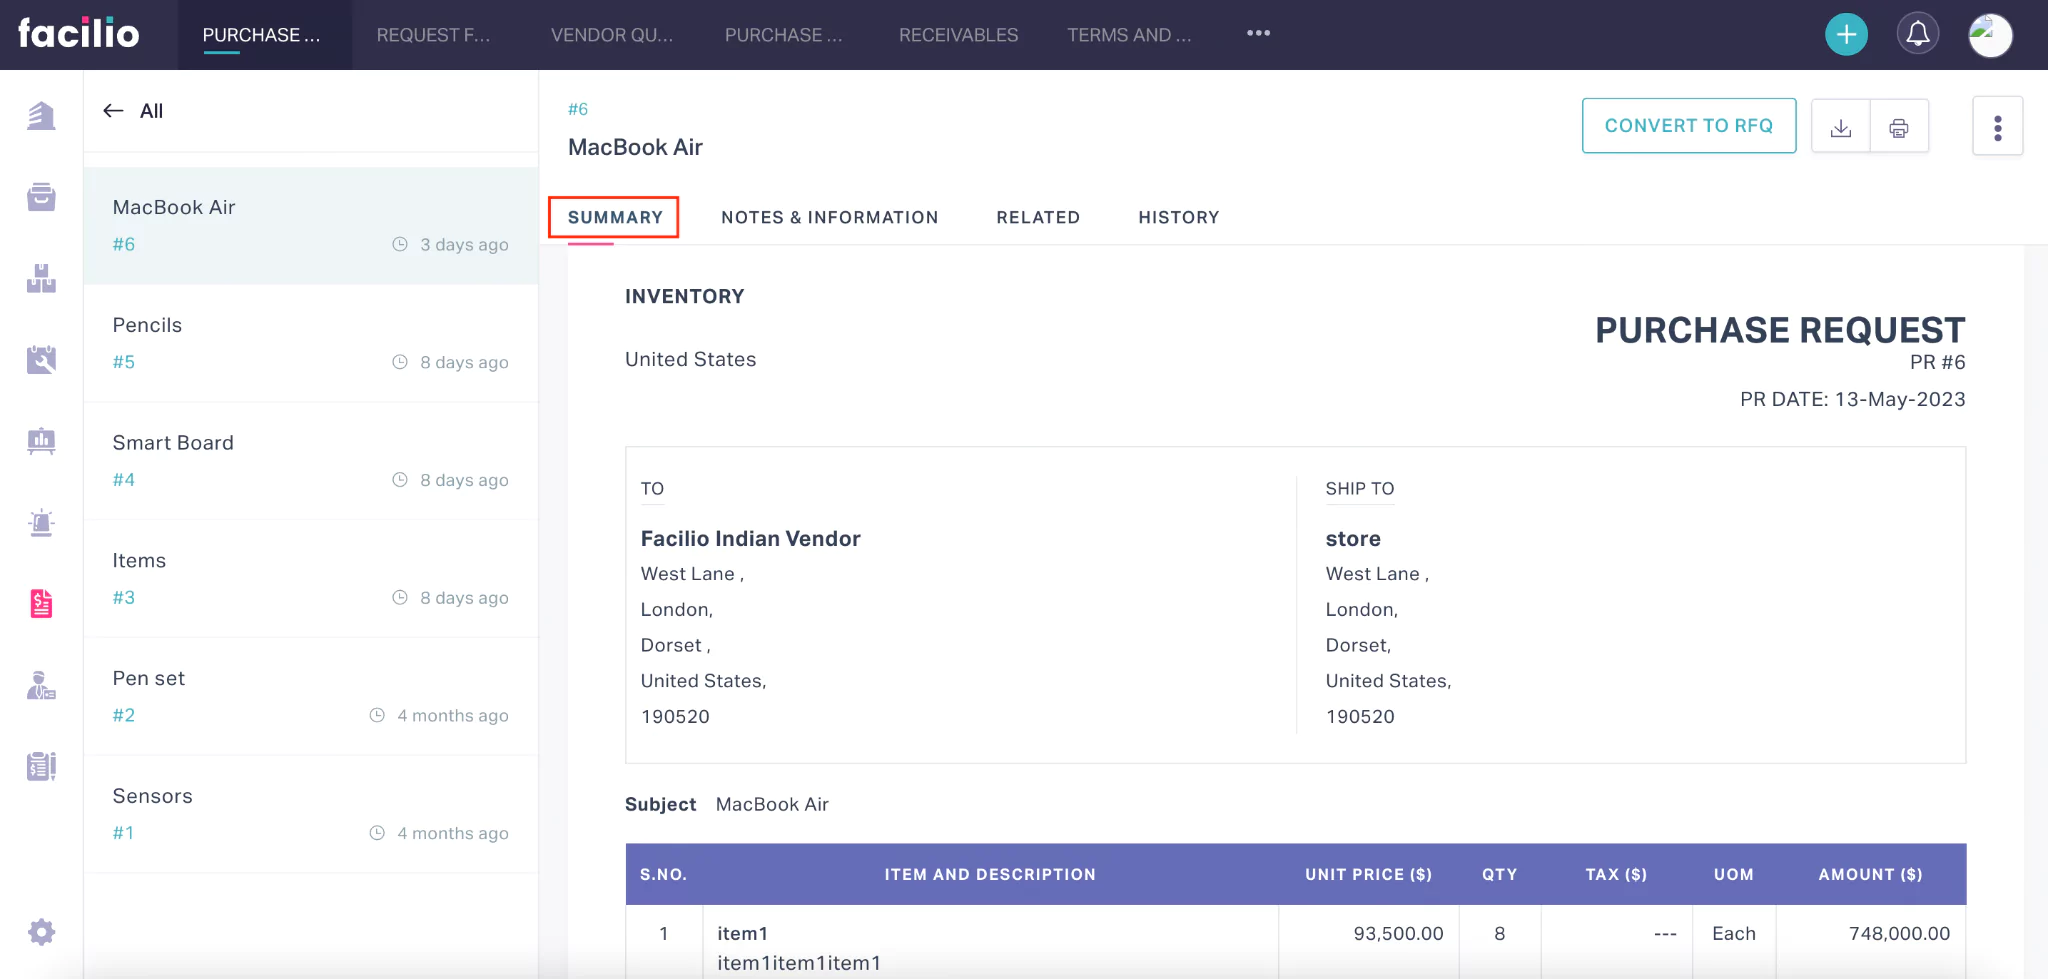
Task: Open the portfolio buildings sidebar icon
Action: click(x=41, y=115)
